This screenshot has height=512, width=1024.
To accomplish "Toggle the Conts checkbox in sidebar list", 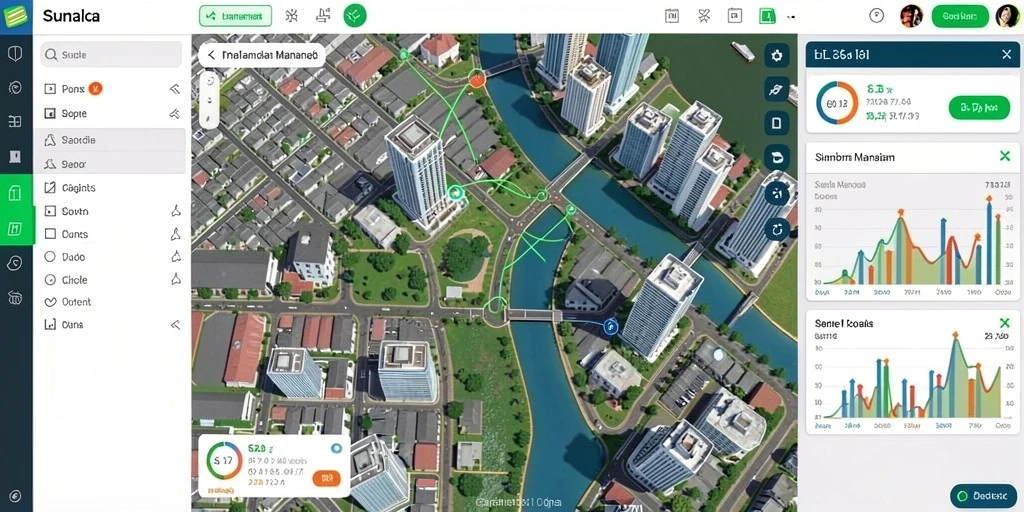I will coord(50,234).
